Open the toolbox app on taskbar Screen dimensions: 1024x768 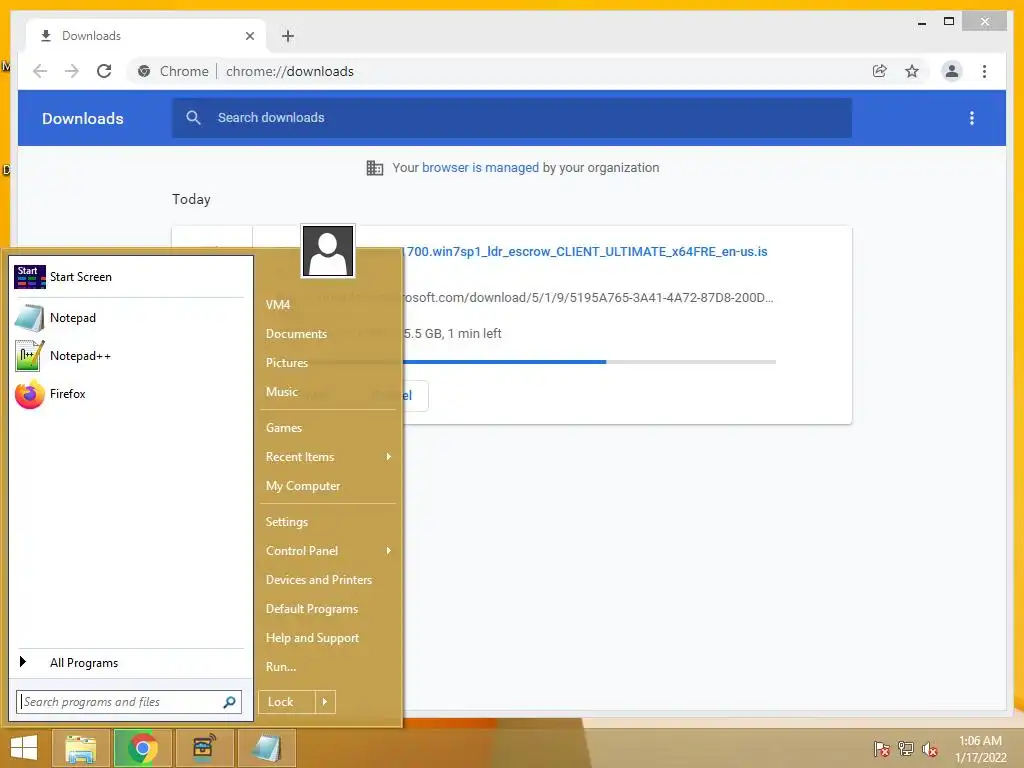pos(205,748)
